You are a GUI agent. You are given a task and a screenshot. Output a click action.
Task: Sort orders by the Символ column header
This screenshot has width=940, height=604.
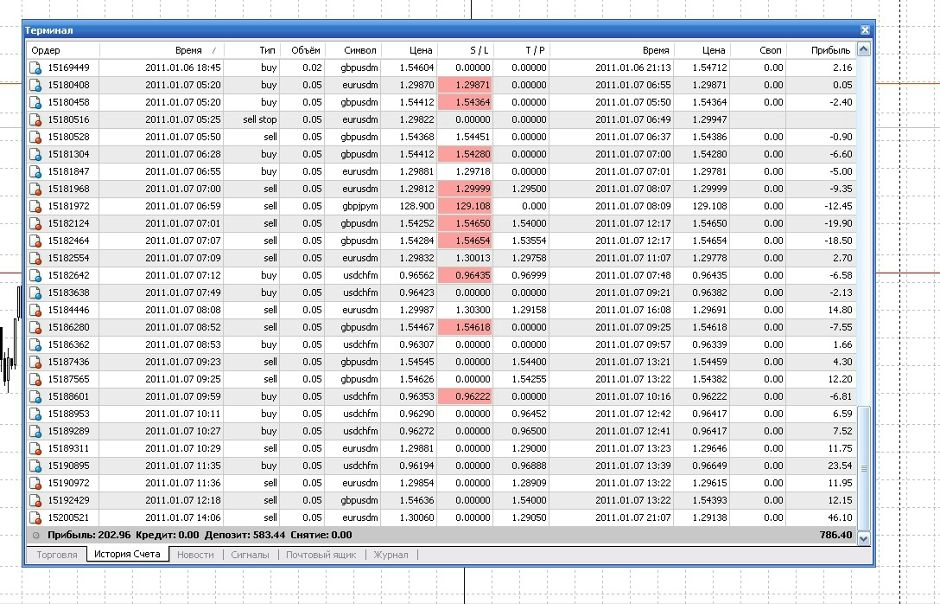(x=359, y=50)
